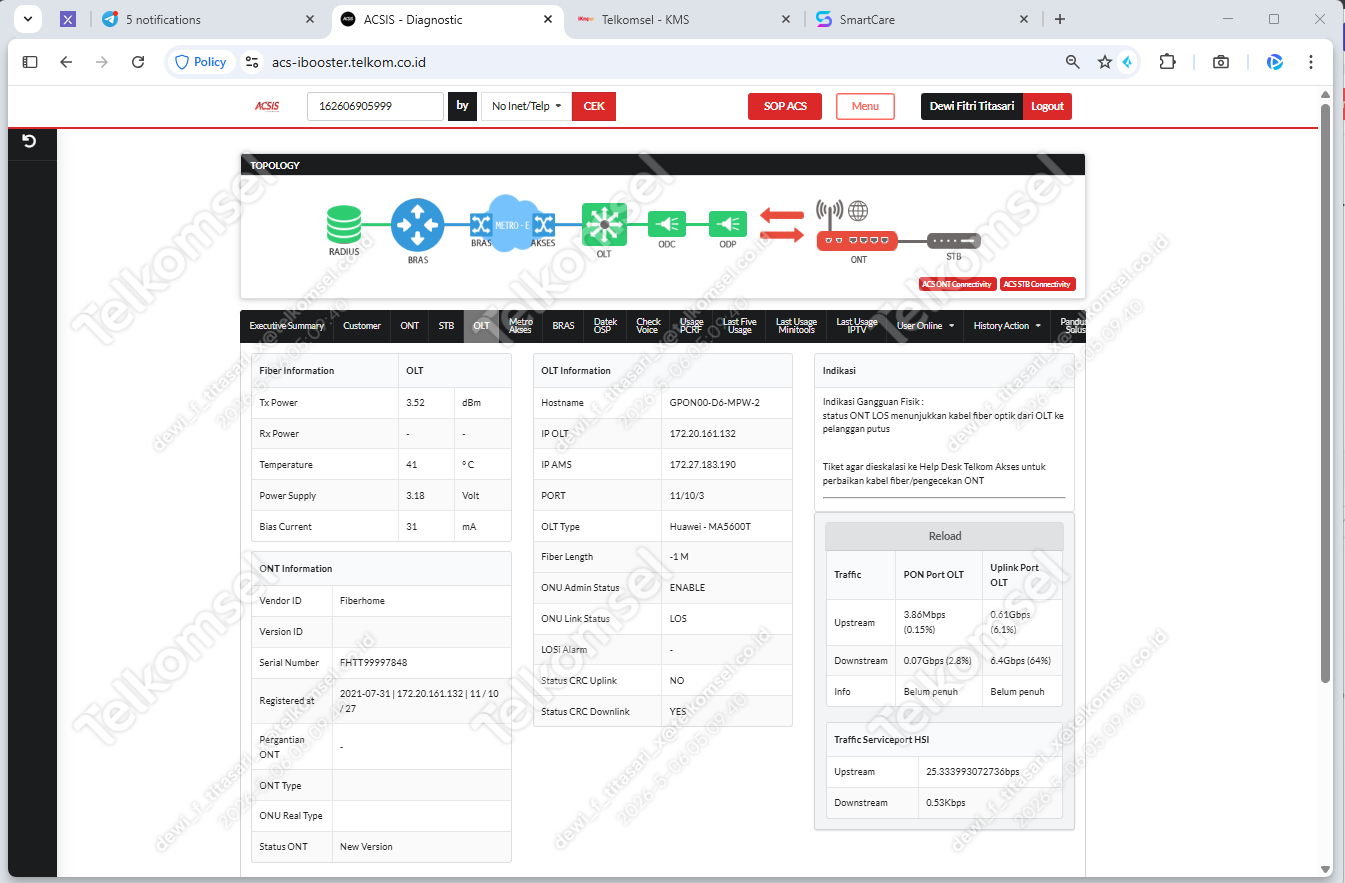View site information icon beside URL

pyautogui.click(x=251, y=62)
